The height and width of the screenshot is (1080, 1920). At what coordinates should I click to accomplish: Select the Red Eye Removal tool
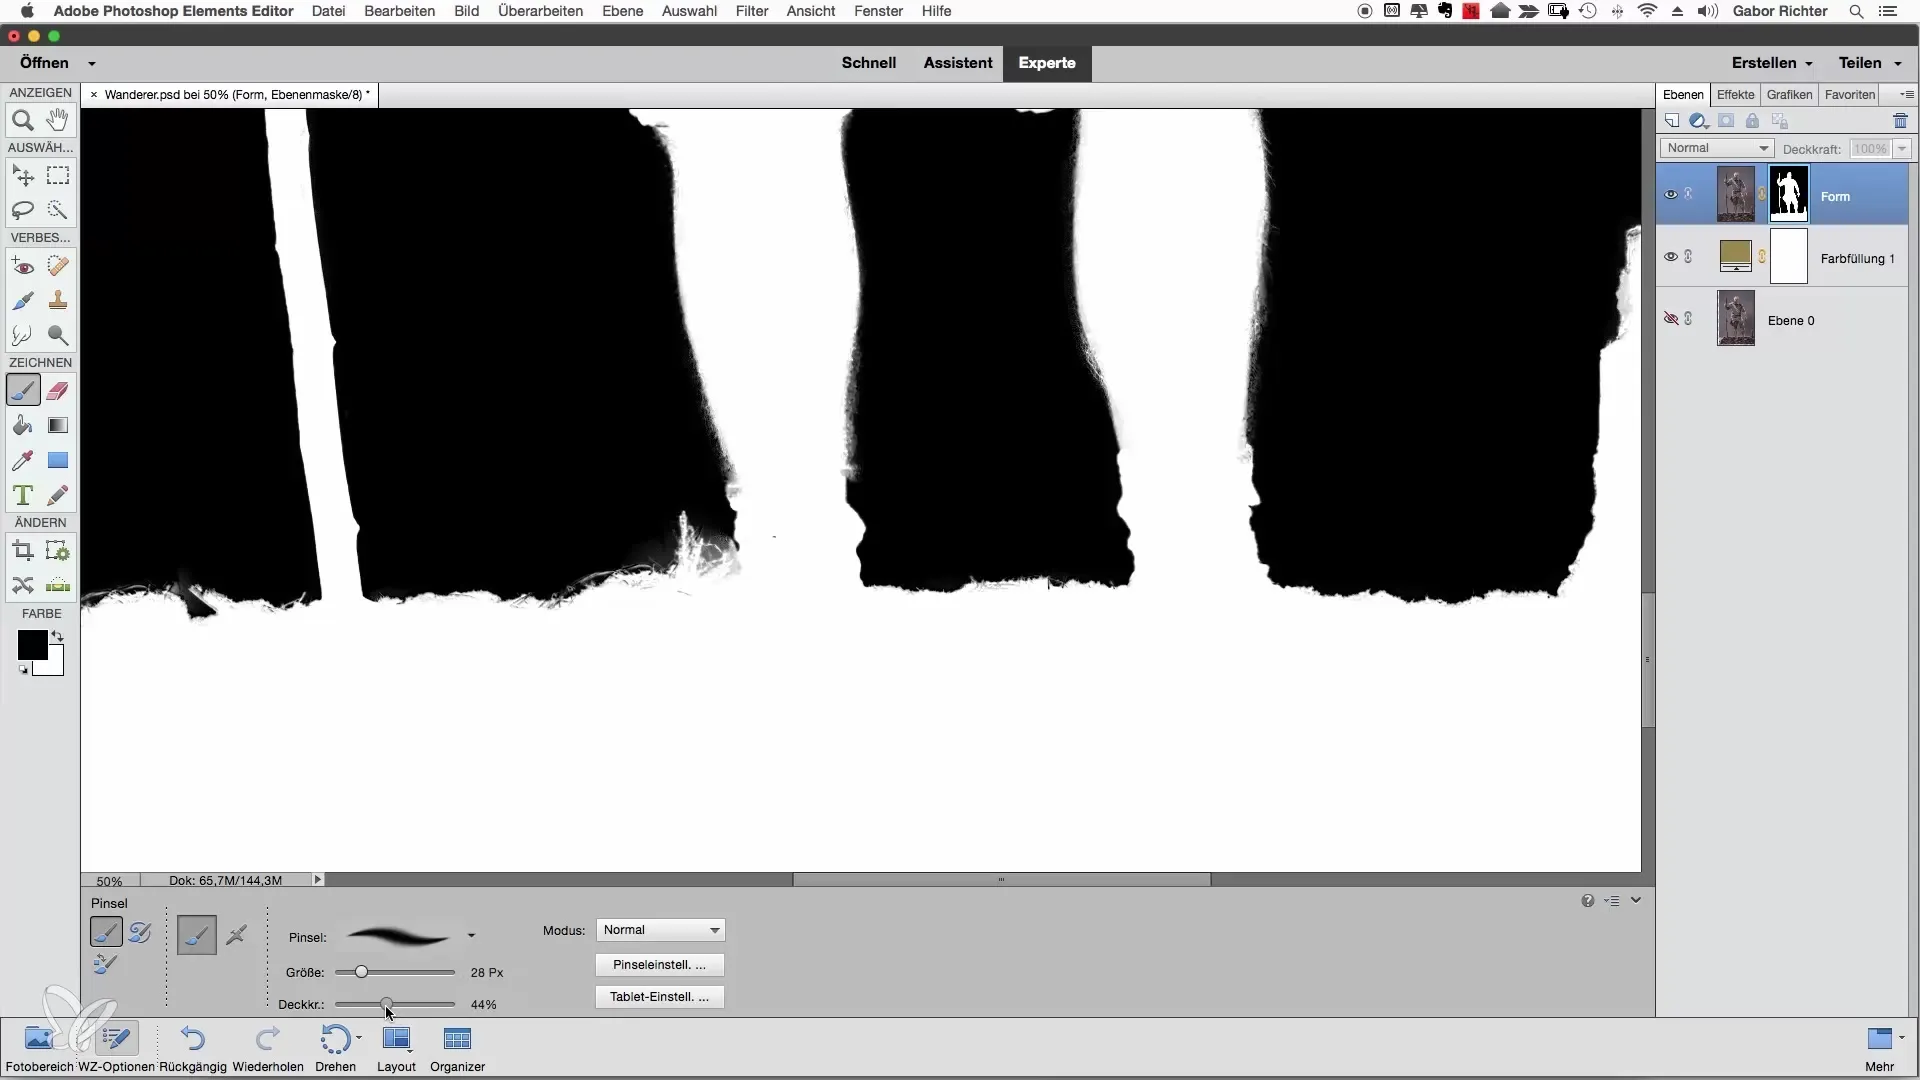(x=22, y=266)
